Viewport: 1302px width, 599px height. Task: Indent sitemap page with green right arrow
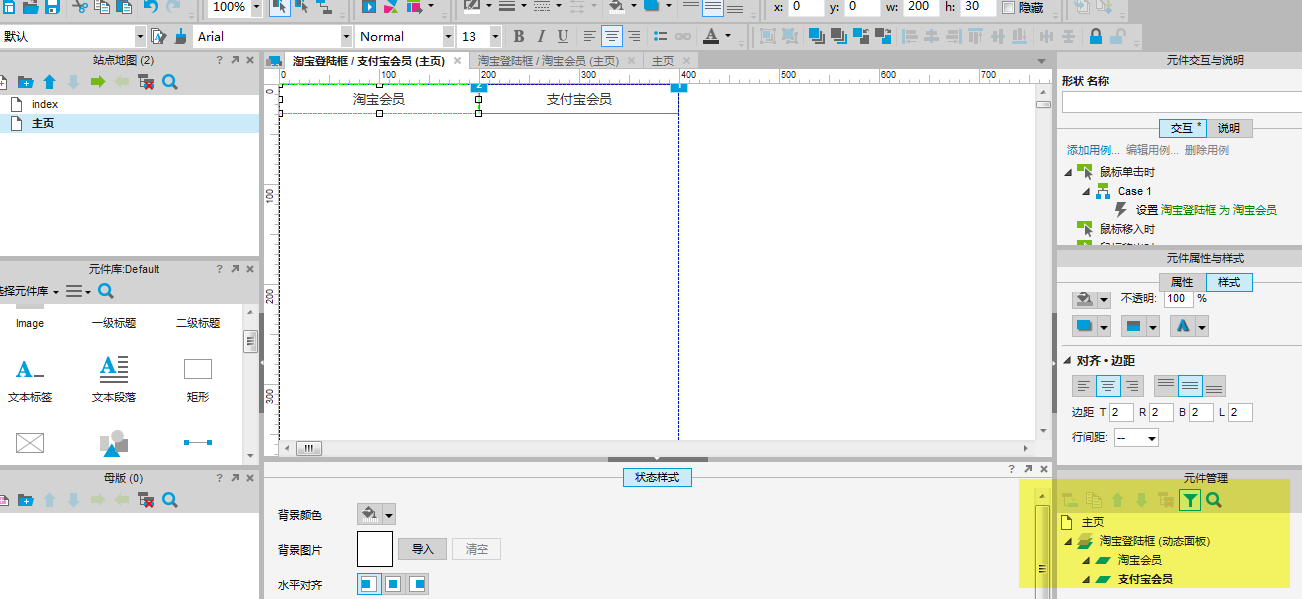97,82
